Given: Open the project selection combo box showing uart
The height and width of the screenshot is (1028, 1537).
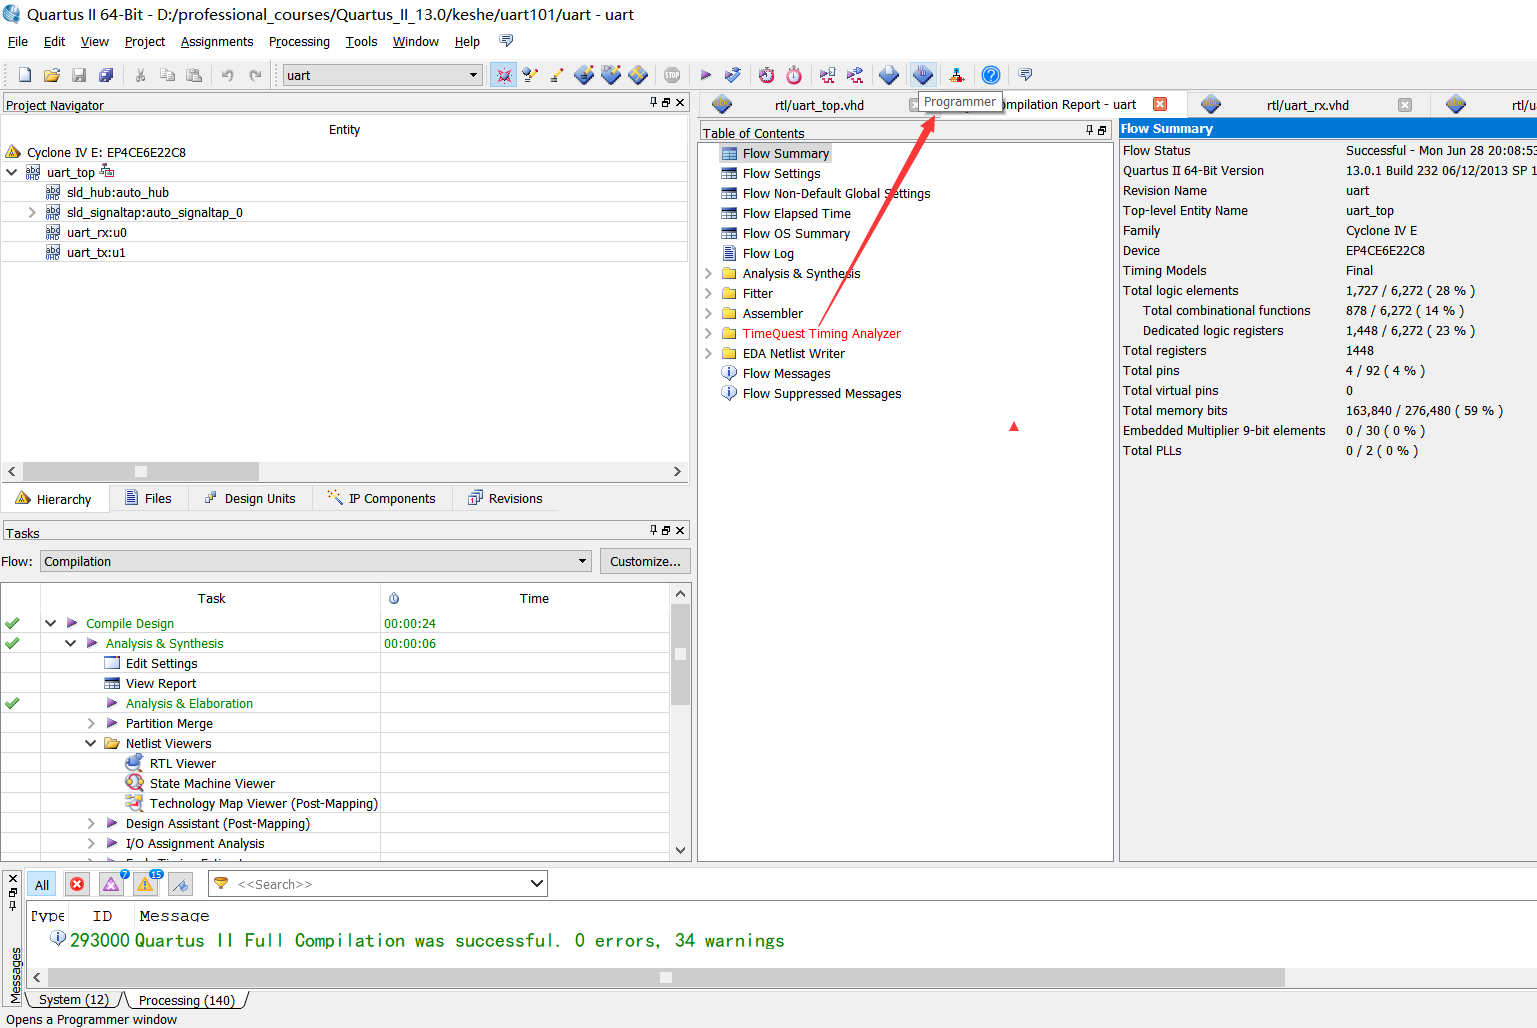Looking at the screenshot, I should (383, 75).
